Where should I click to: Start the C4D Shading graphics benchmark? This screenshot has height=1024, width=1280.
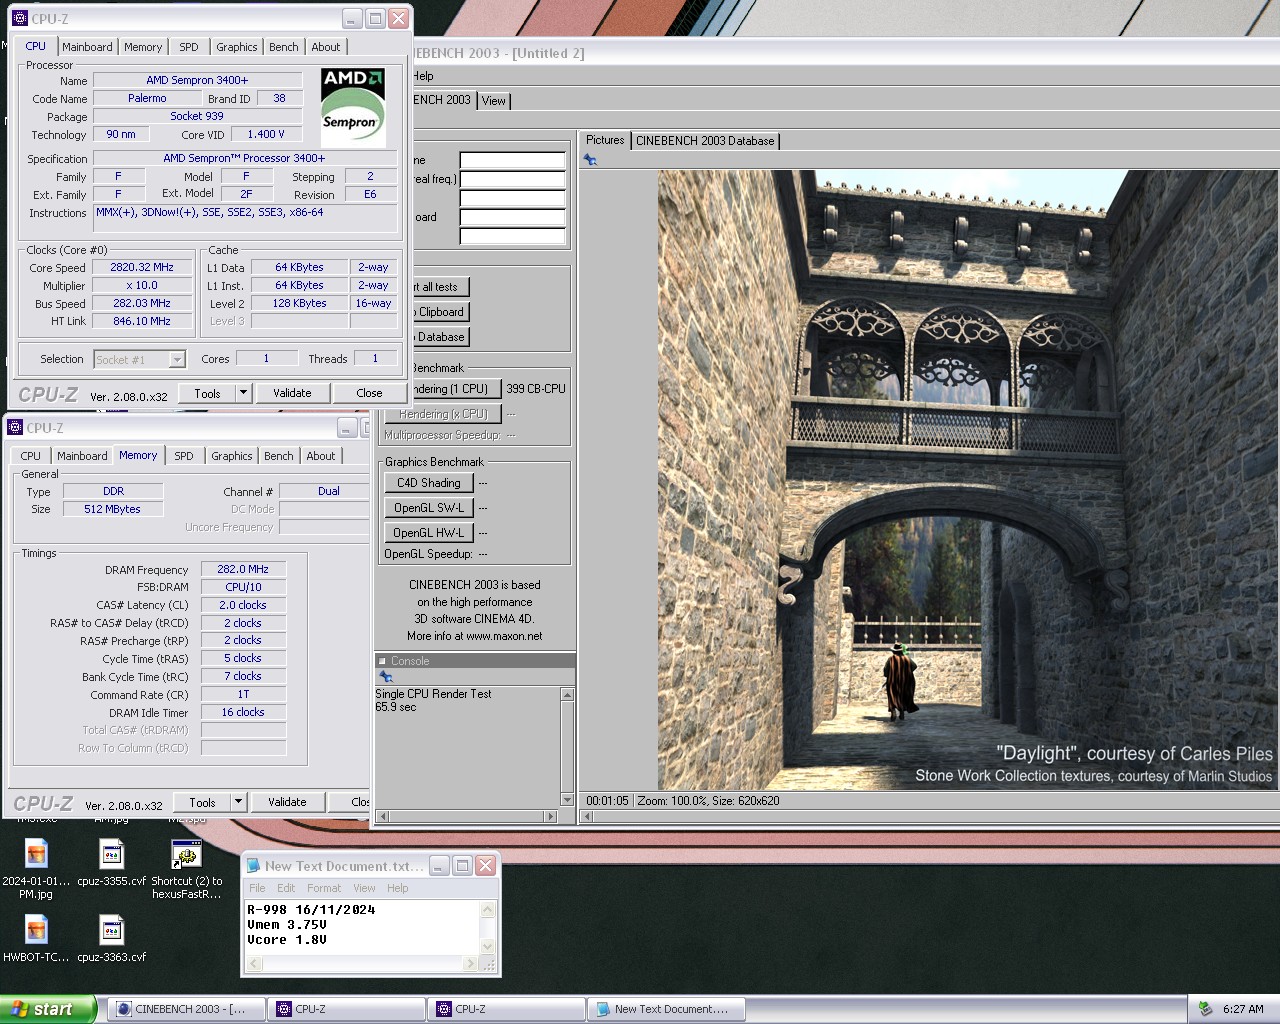(x=428, y=483)
